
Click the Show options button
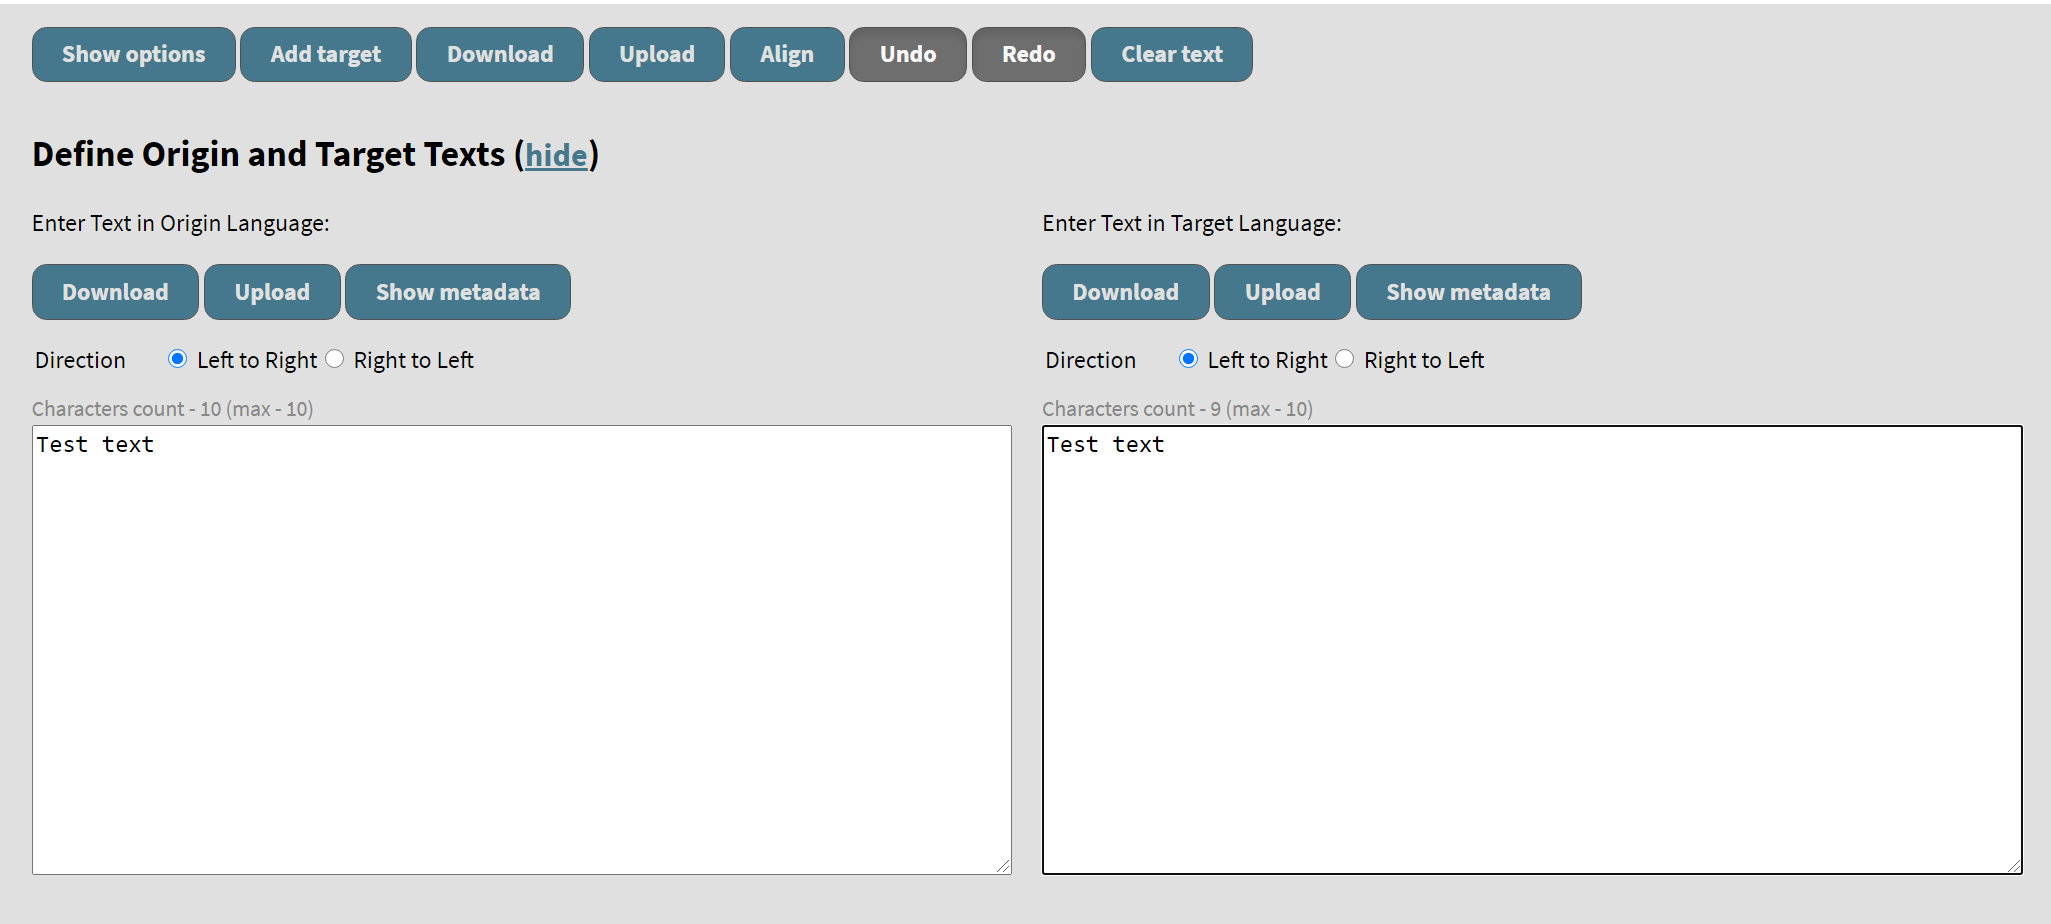click(133, 54)
